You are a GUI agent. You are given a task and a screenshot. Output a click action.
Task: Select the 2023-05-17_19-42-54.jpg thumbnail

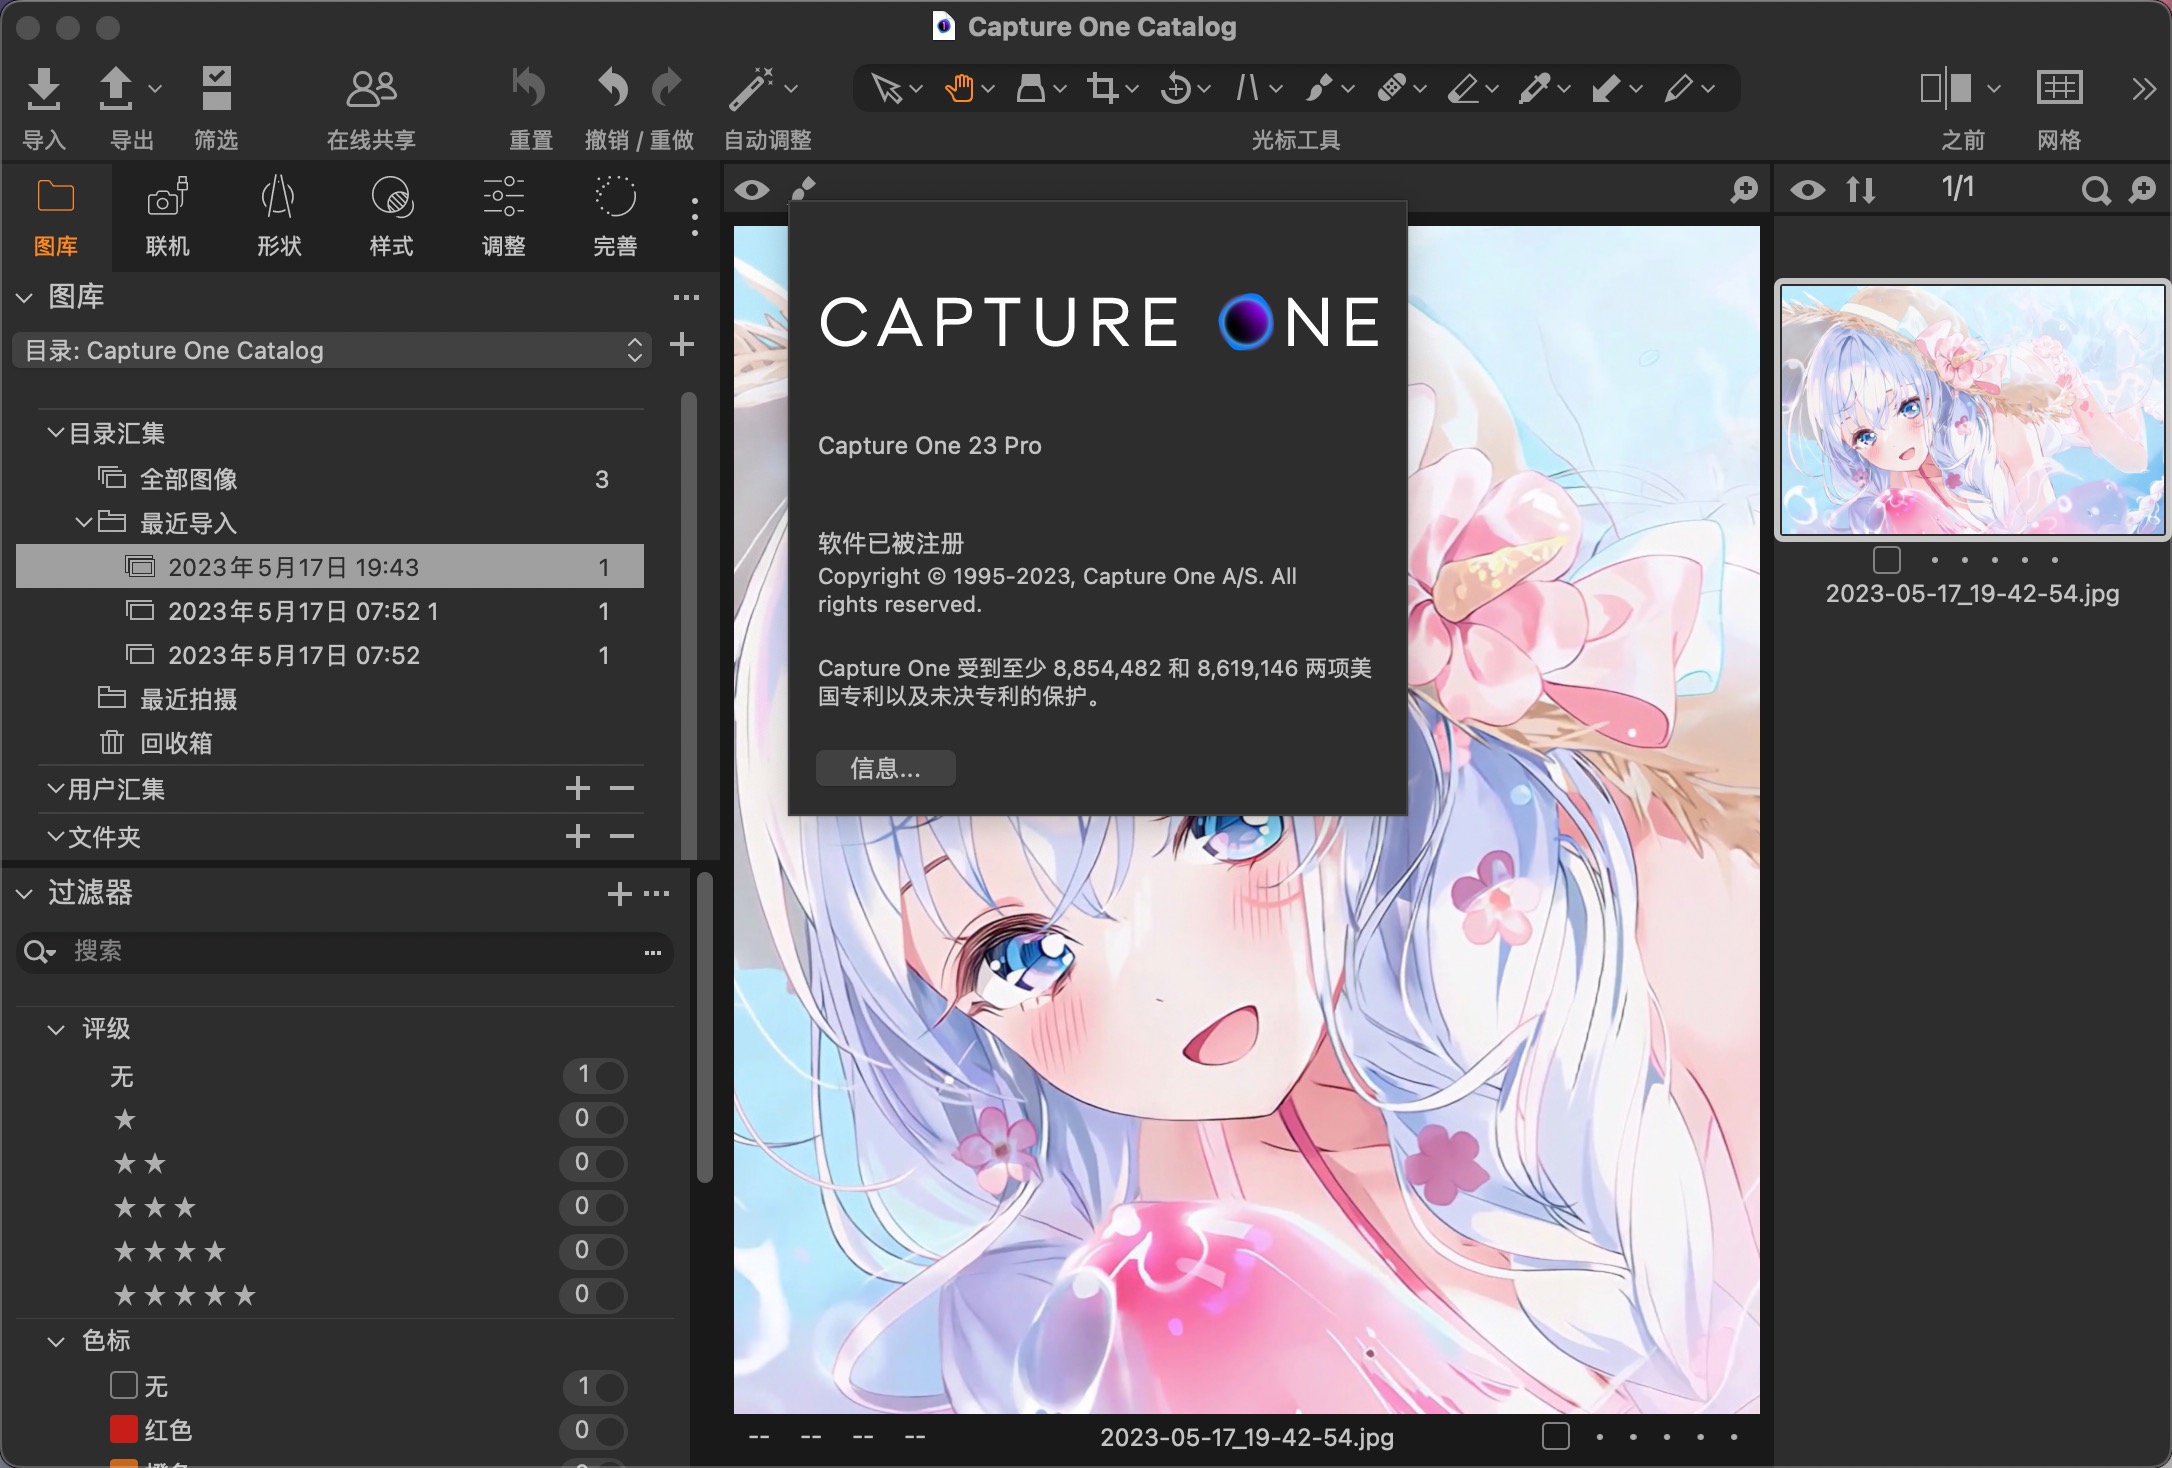(1972, 409)
